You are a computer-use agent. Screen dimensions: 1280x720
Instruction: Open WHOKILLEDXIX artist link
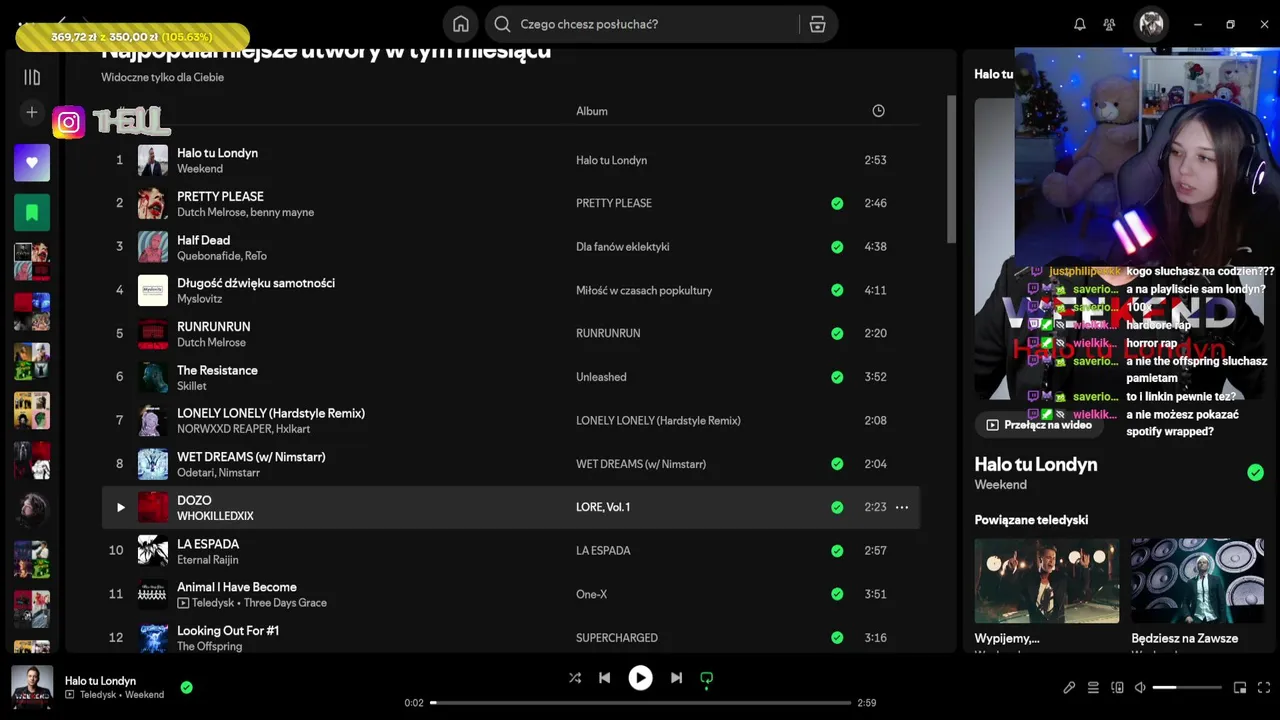pos(215,517)
